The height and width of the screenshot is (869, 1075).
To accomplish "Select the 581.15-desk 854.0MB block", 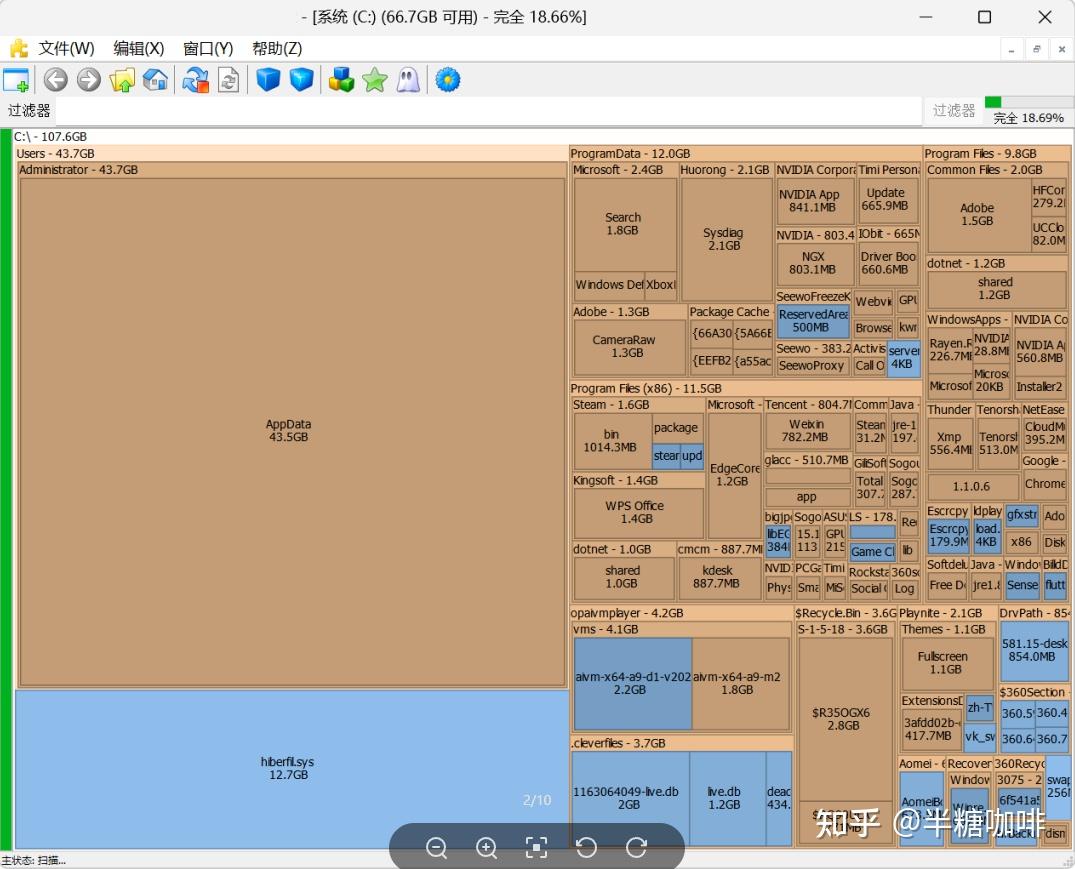I will point(1034,650).
